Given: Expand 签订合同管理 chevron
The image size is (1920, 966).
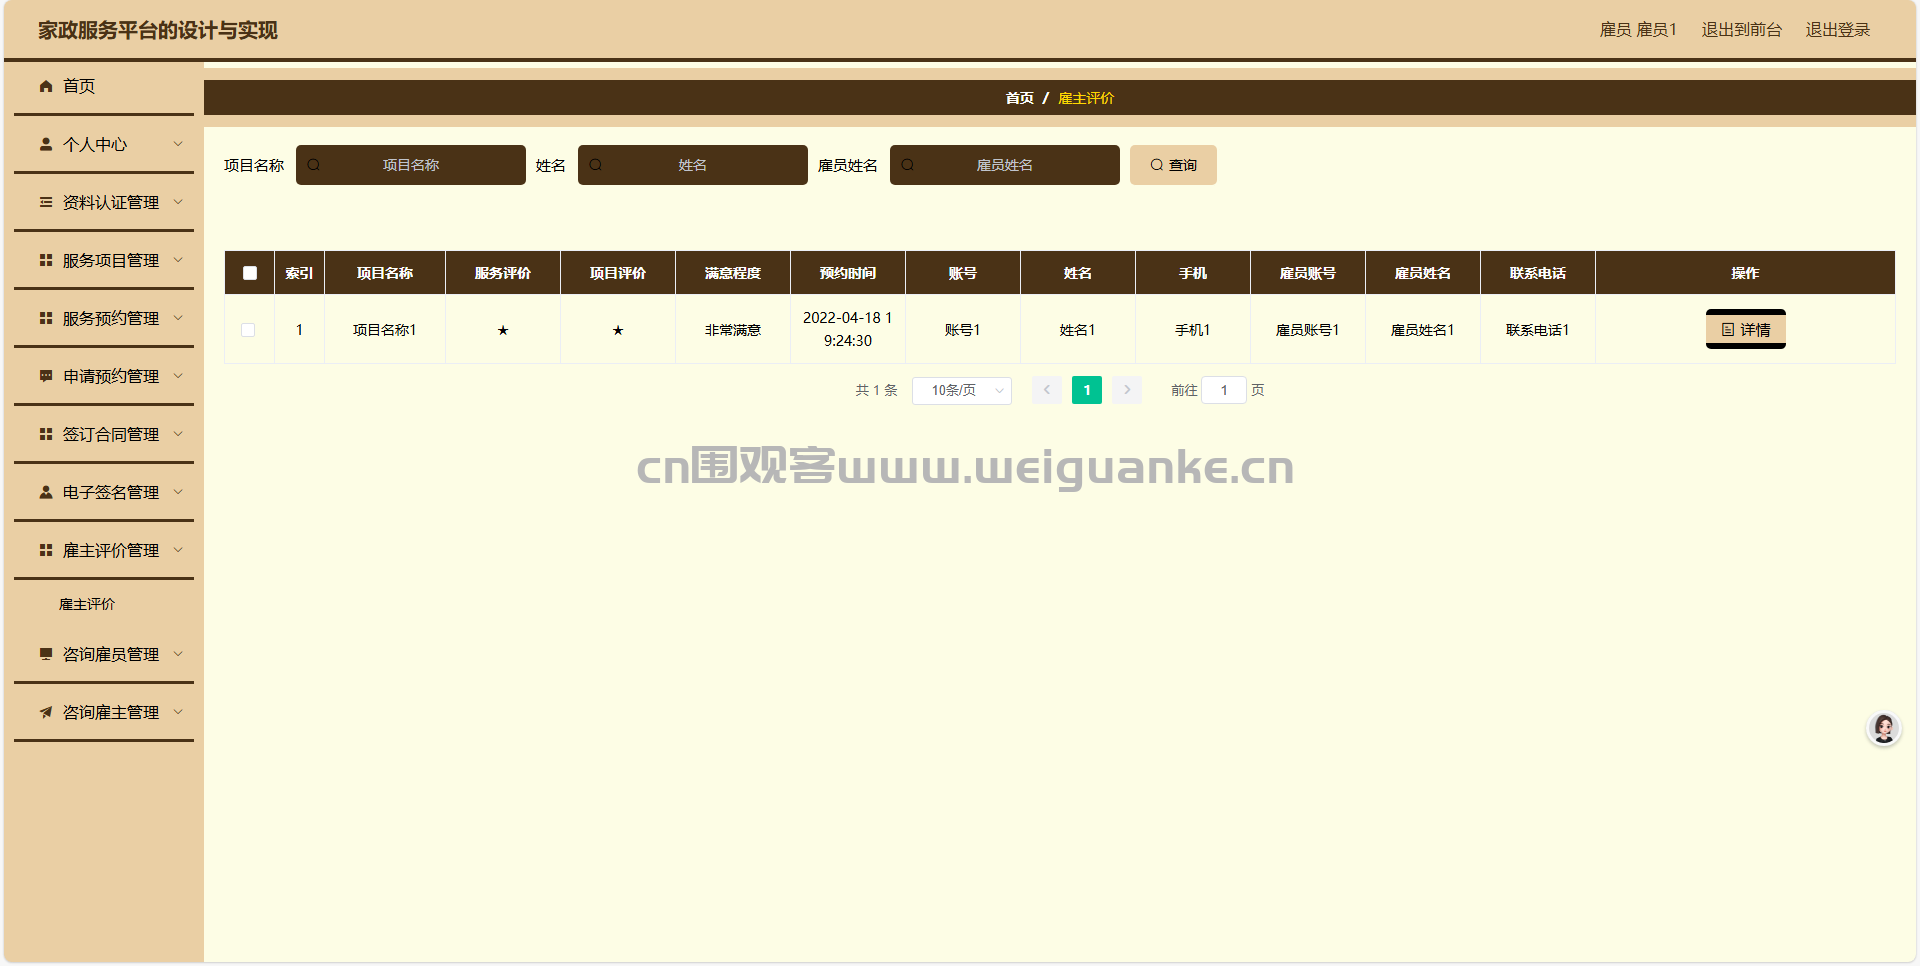Looking at the screenshot, I should pyautogui.click(x=178, y=434).
